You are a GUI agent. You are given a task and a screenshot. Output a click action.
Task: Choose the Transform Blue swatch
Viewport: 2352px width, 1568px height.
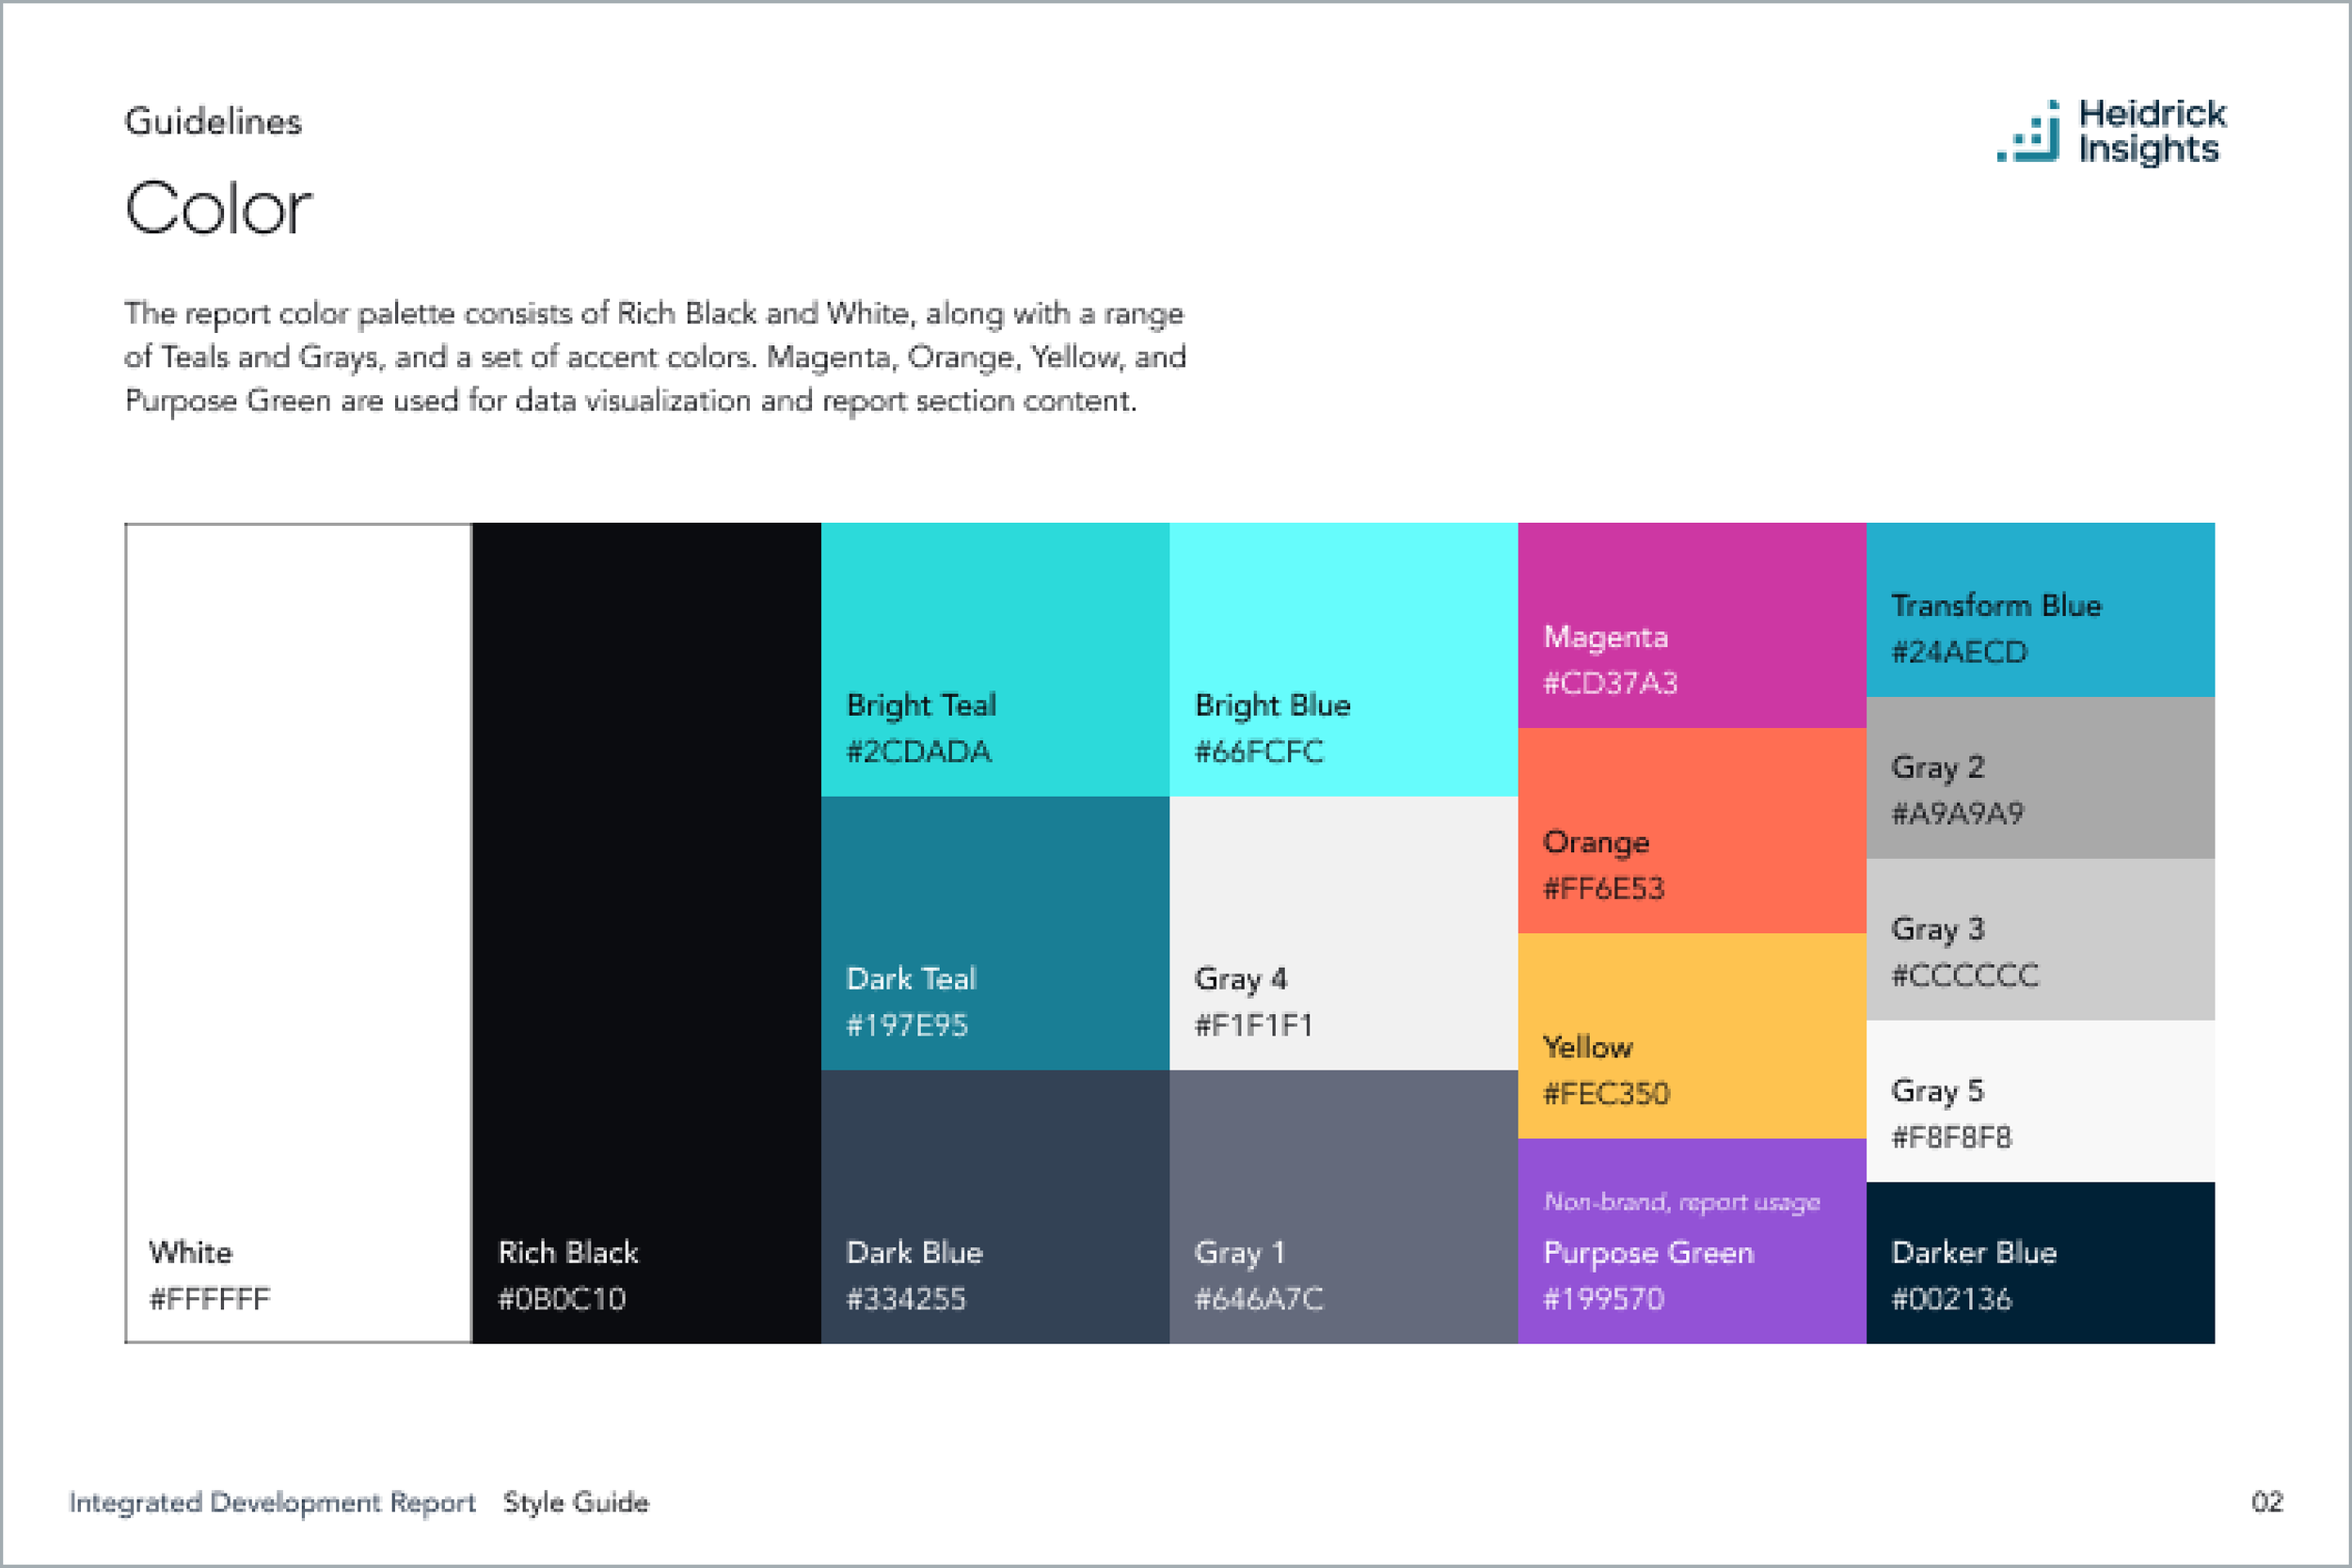click(x=2039, y=609)
